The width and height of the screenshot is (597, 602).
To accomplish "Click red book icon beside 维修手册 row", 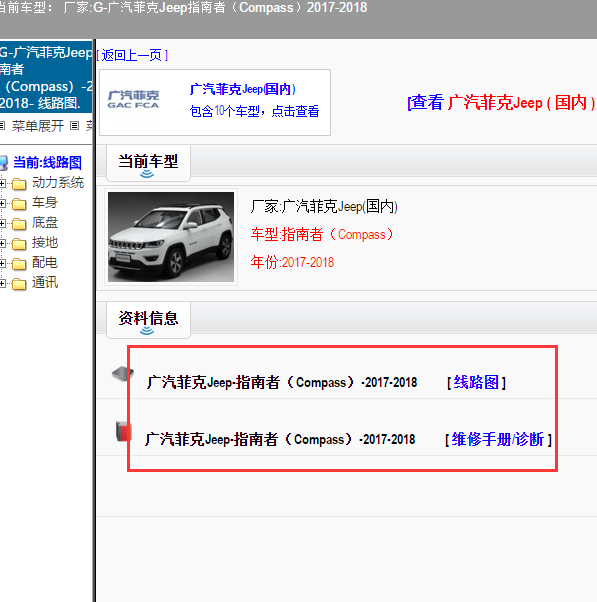I will tap(123, 432).
